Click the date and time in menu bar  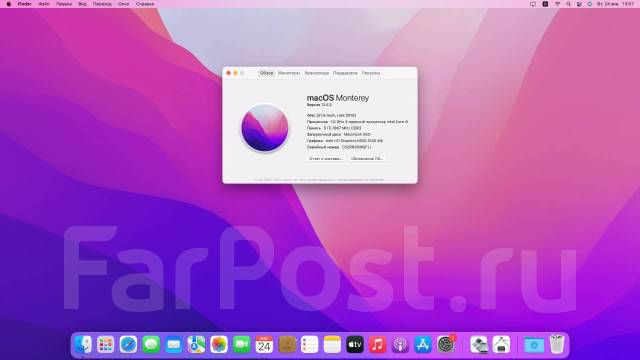(616, 4)
